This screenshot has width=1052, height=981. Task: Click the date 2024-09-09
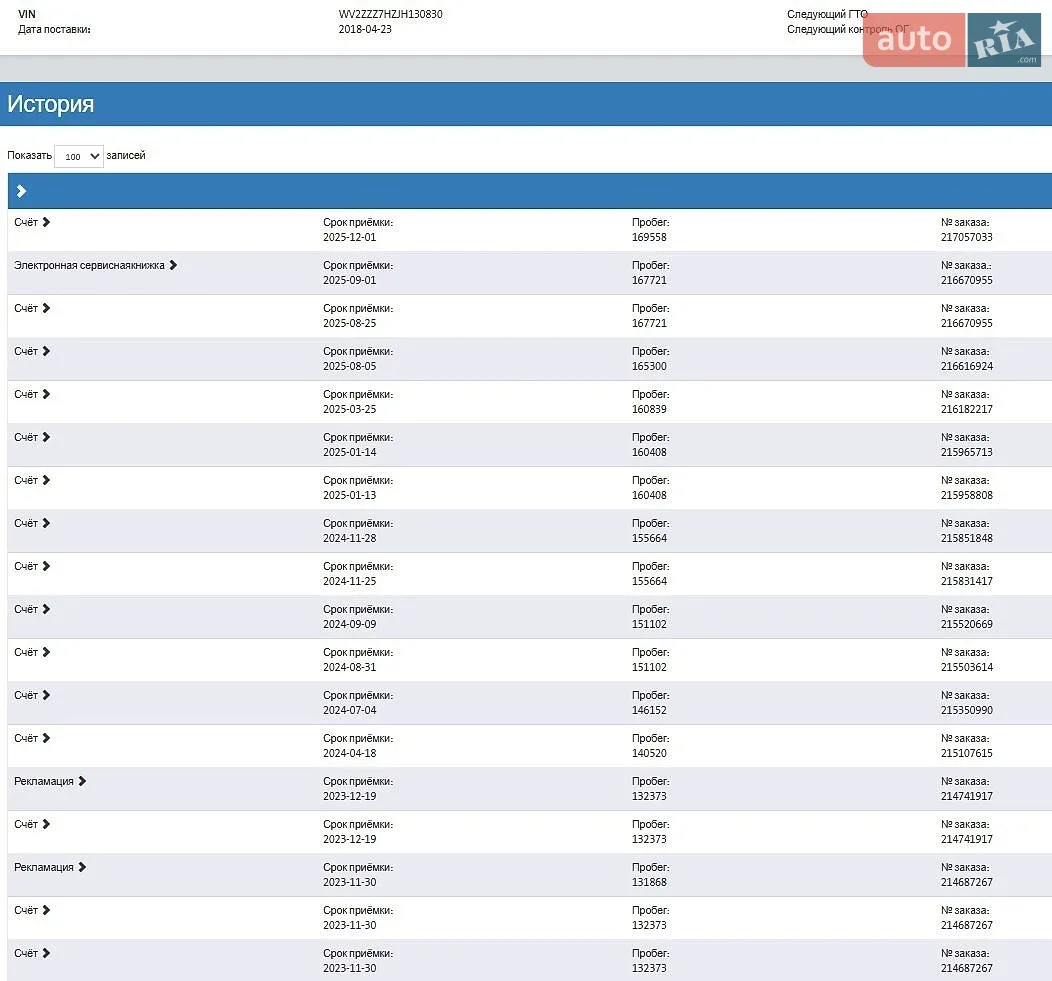pyautogui.click(x=350, y=623)
